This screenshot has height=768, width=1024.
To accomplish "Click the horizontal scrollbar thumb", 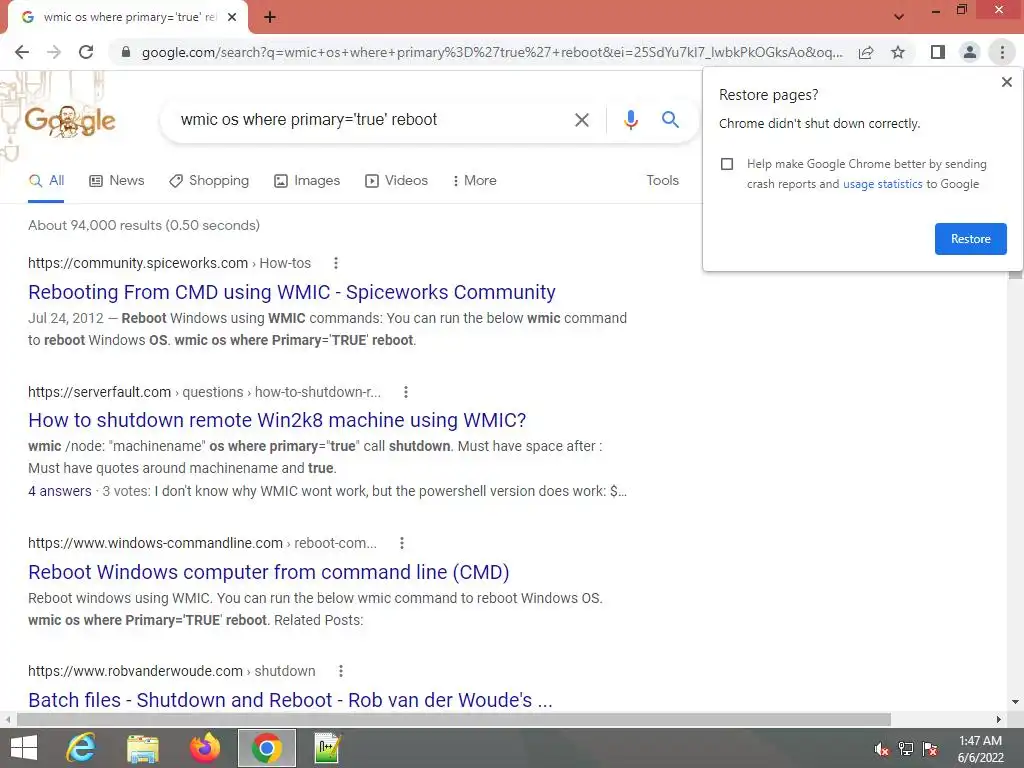I will pos(453,720).
